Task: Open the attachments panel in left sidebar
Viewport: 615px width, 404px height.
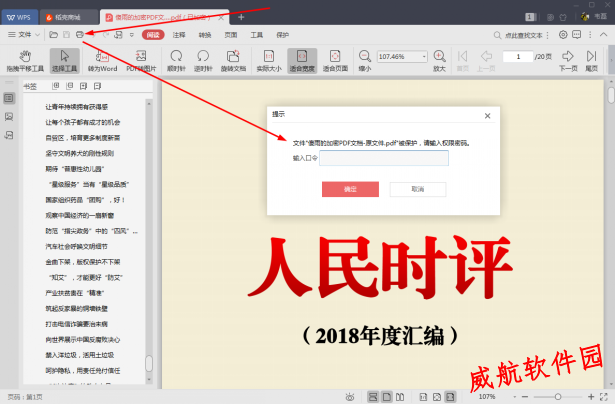Action: [x=9, y=135]
